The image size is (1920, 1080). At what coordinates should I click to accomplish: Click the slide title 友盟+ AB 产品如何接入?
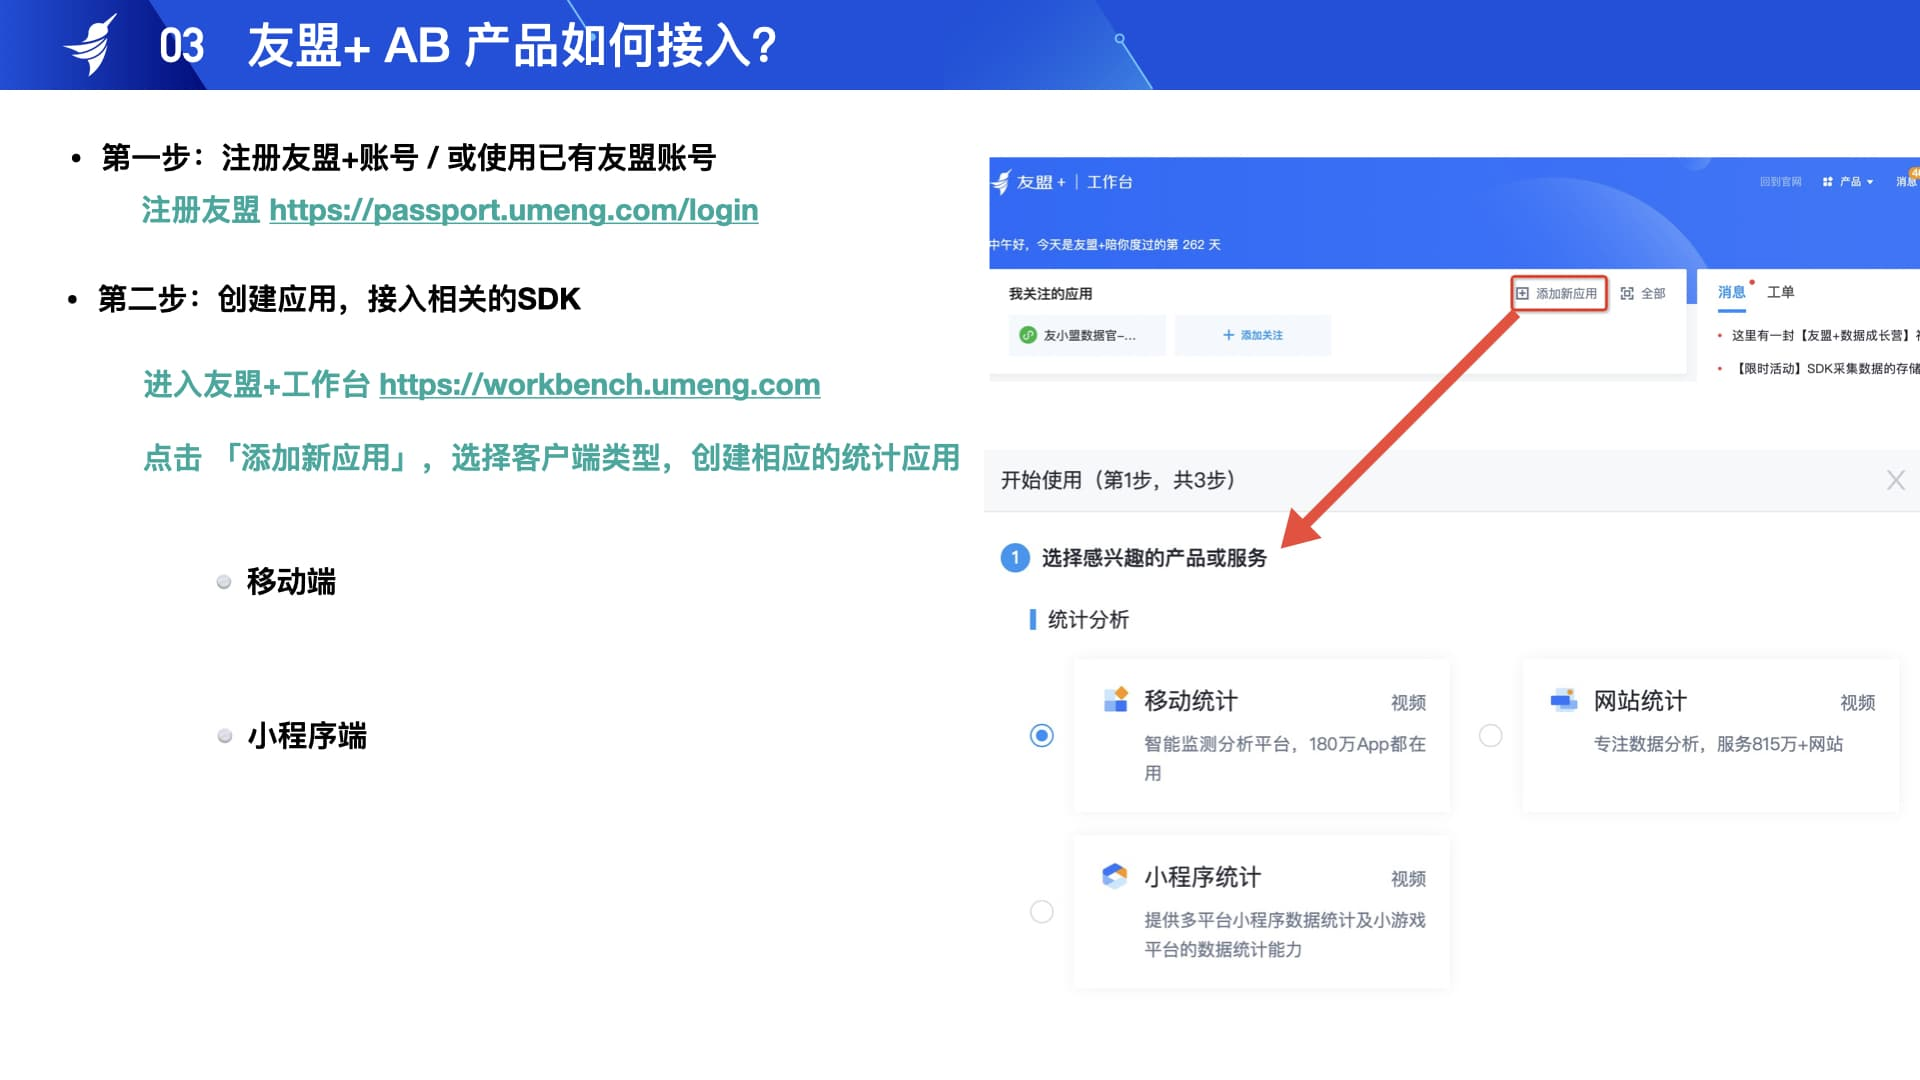512,46
